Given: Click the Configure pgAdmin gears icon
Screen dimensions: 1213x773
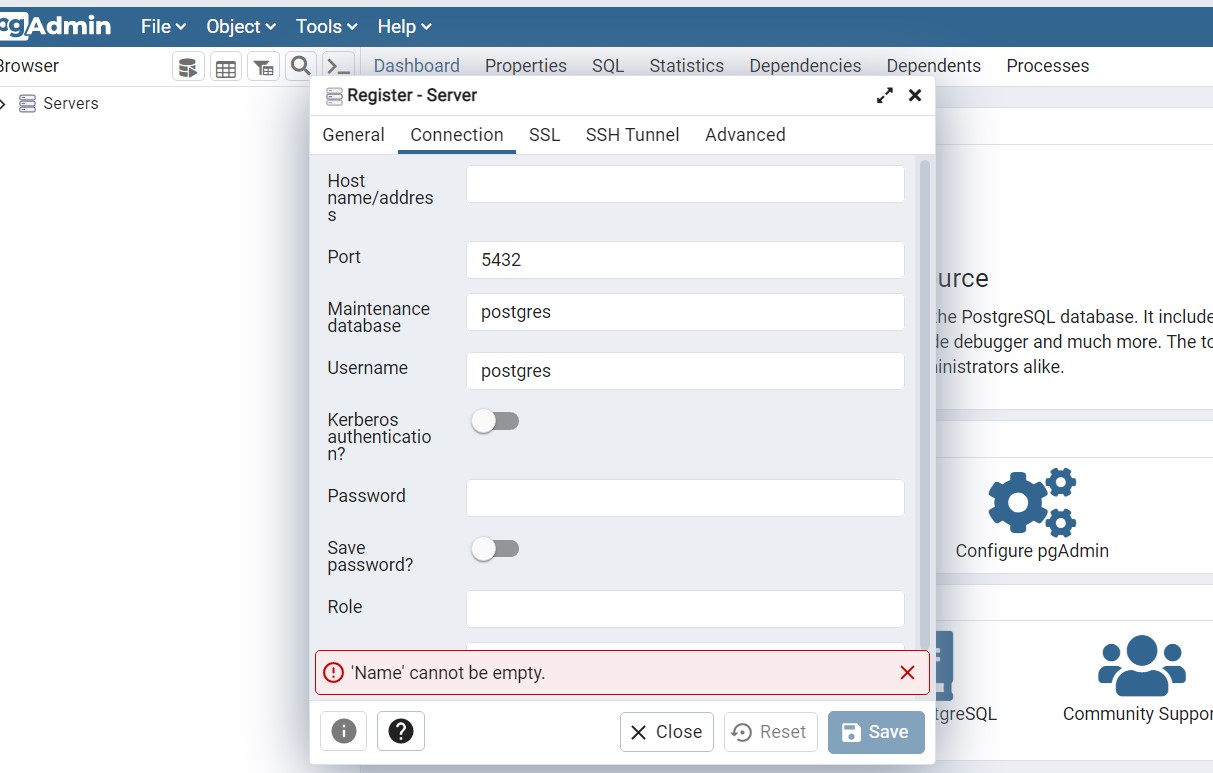Looking at the screenshot, I should click(x=1032, y=502).
